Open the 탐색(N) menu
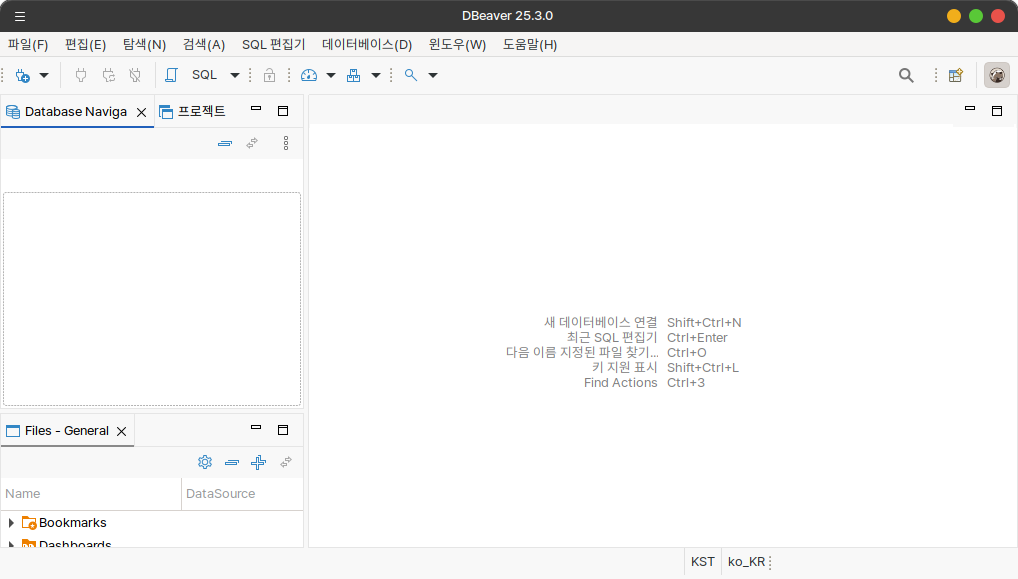The height and width of the screenshot is (579, 1018). coord(144,45)
